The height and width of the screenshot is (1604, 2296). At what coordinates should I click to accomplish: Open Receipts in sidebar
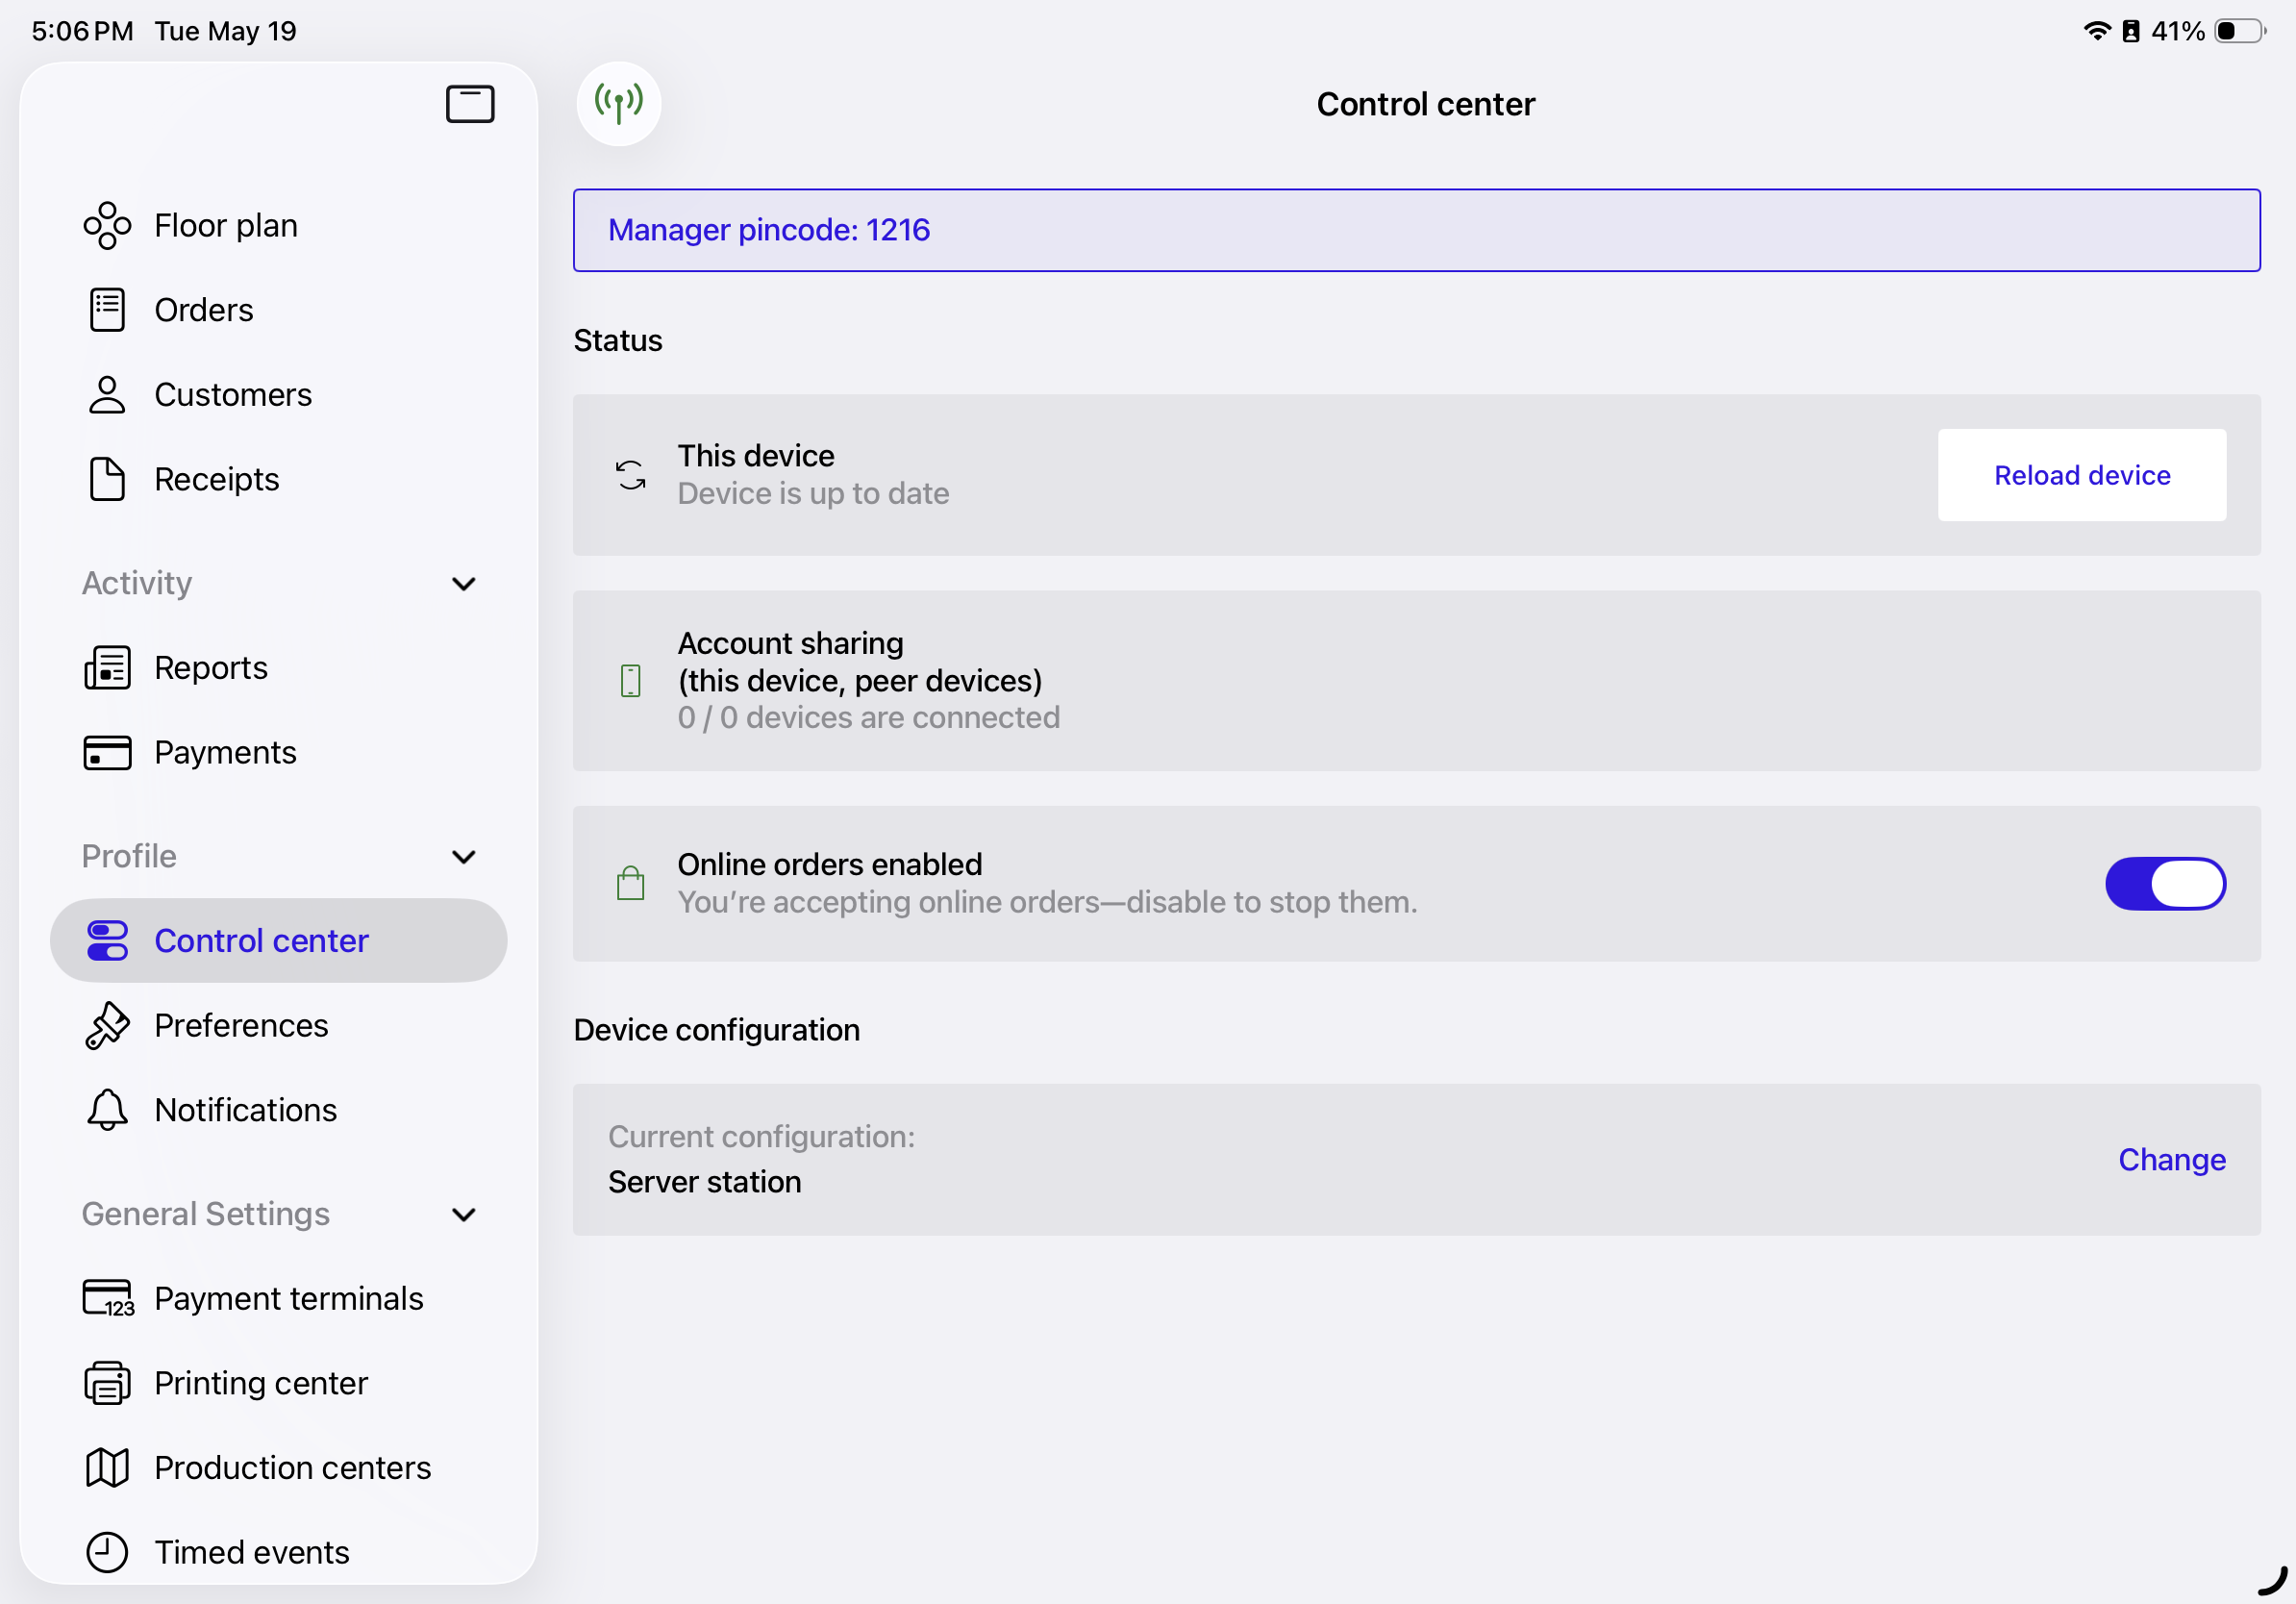pos(279,479)
